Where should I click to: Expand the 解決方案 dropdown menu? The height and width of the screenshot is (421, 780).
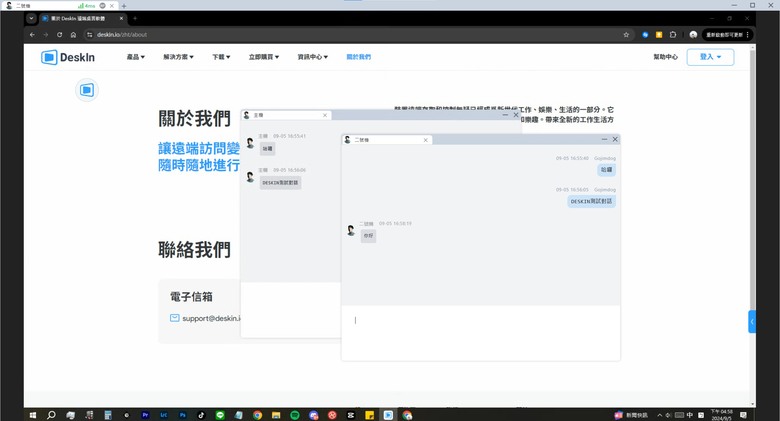tap(179, 57)
